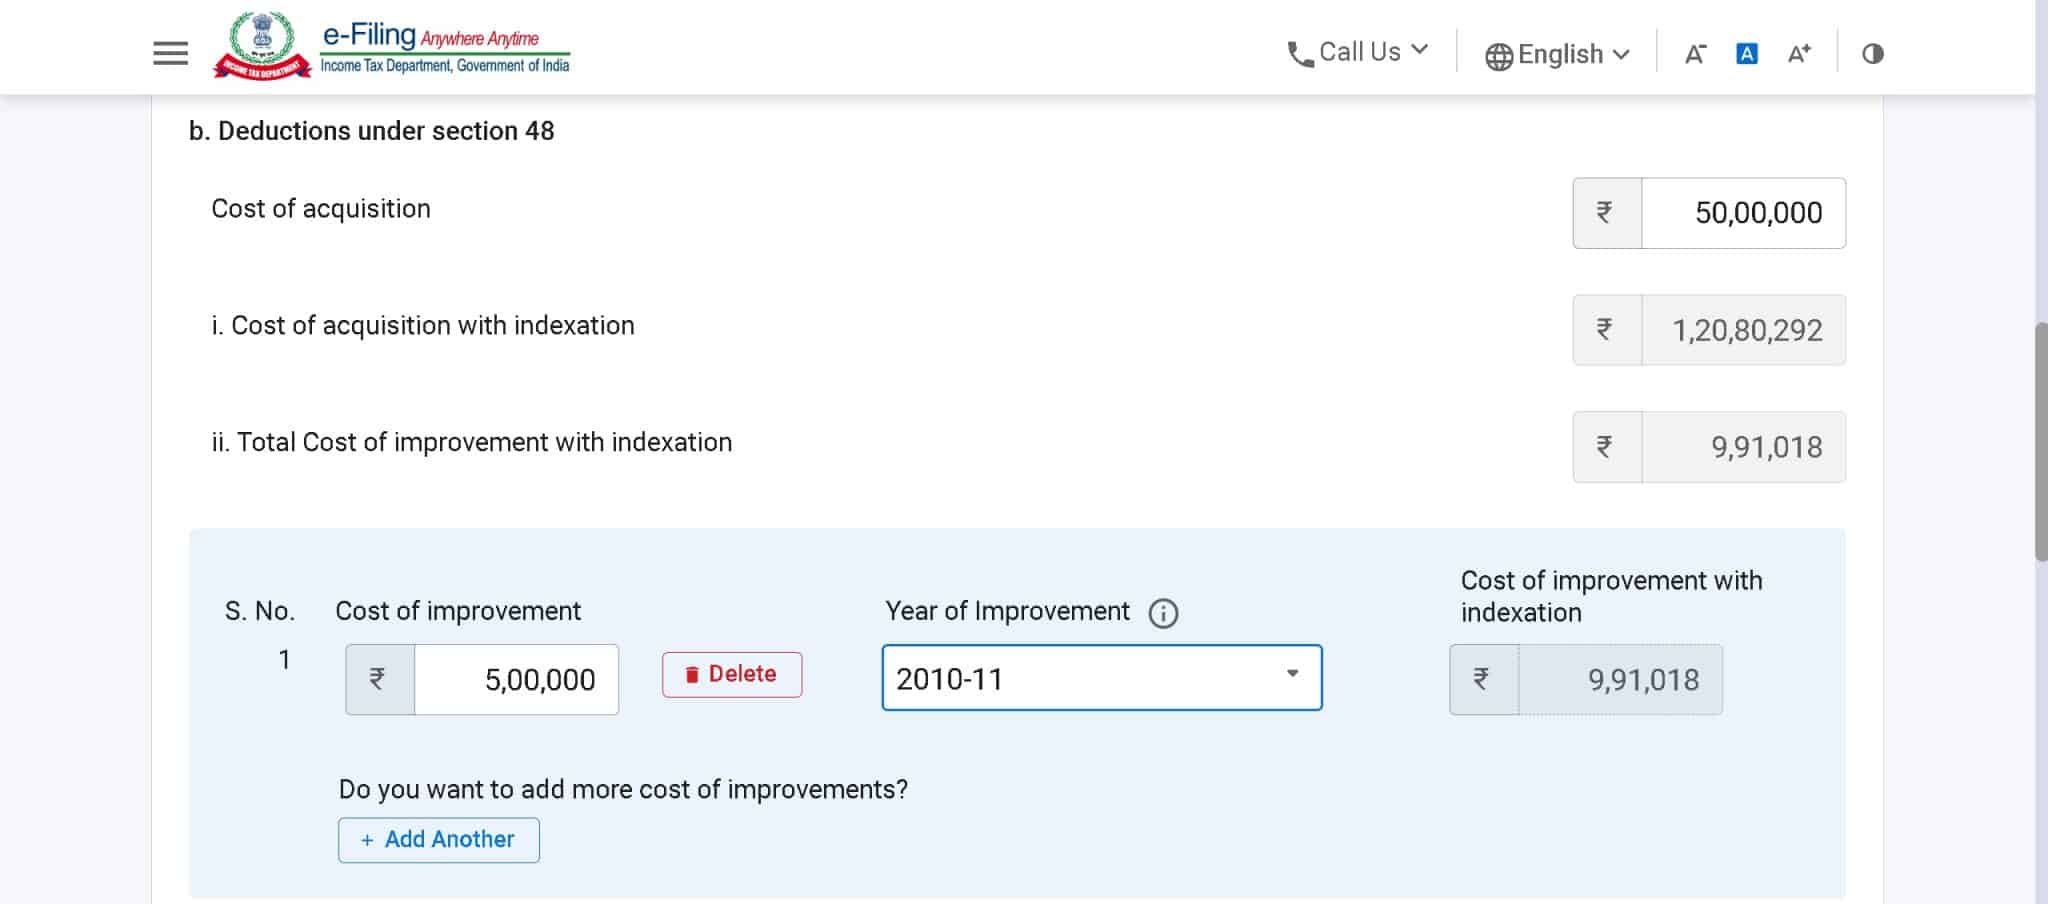Click the 5,00,000 Cost of improvement field
The height and width of the screenshot is (904, 2048).
click(515, 679)
